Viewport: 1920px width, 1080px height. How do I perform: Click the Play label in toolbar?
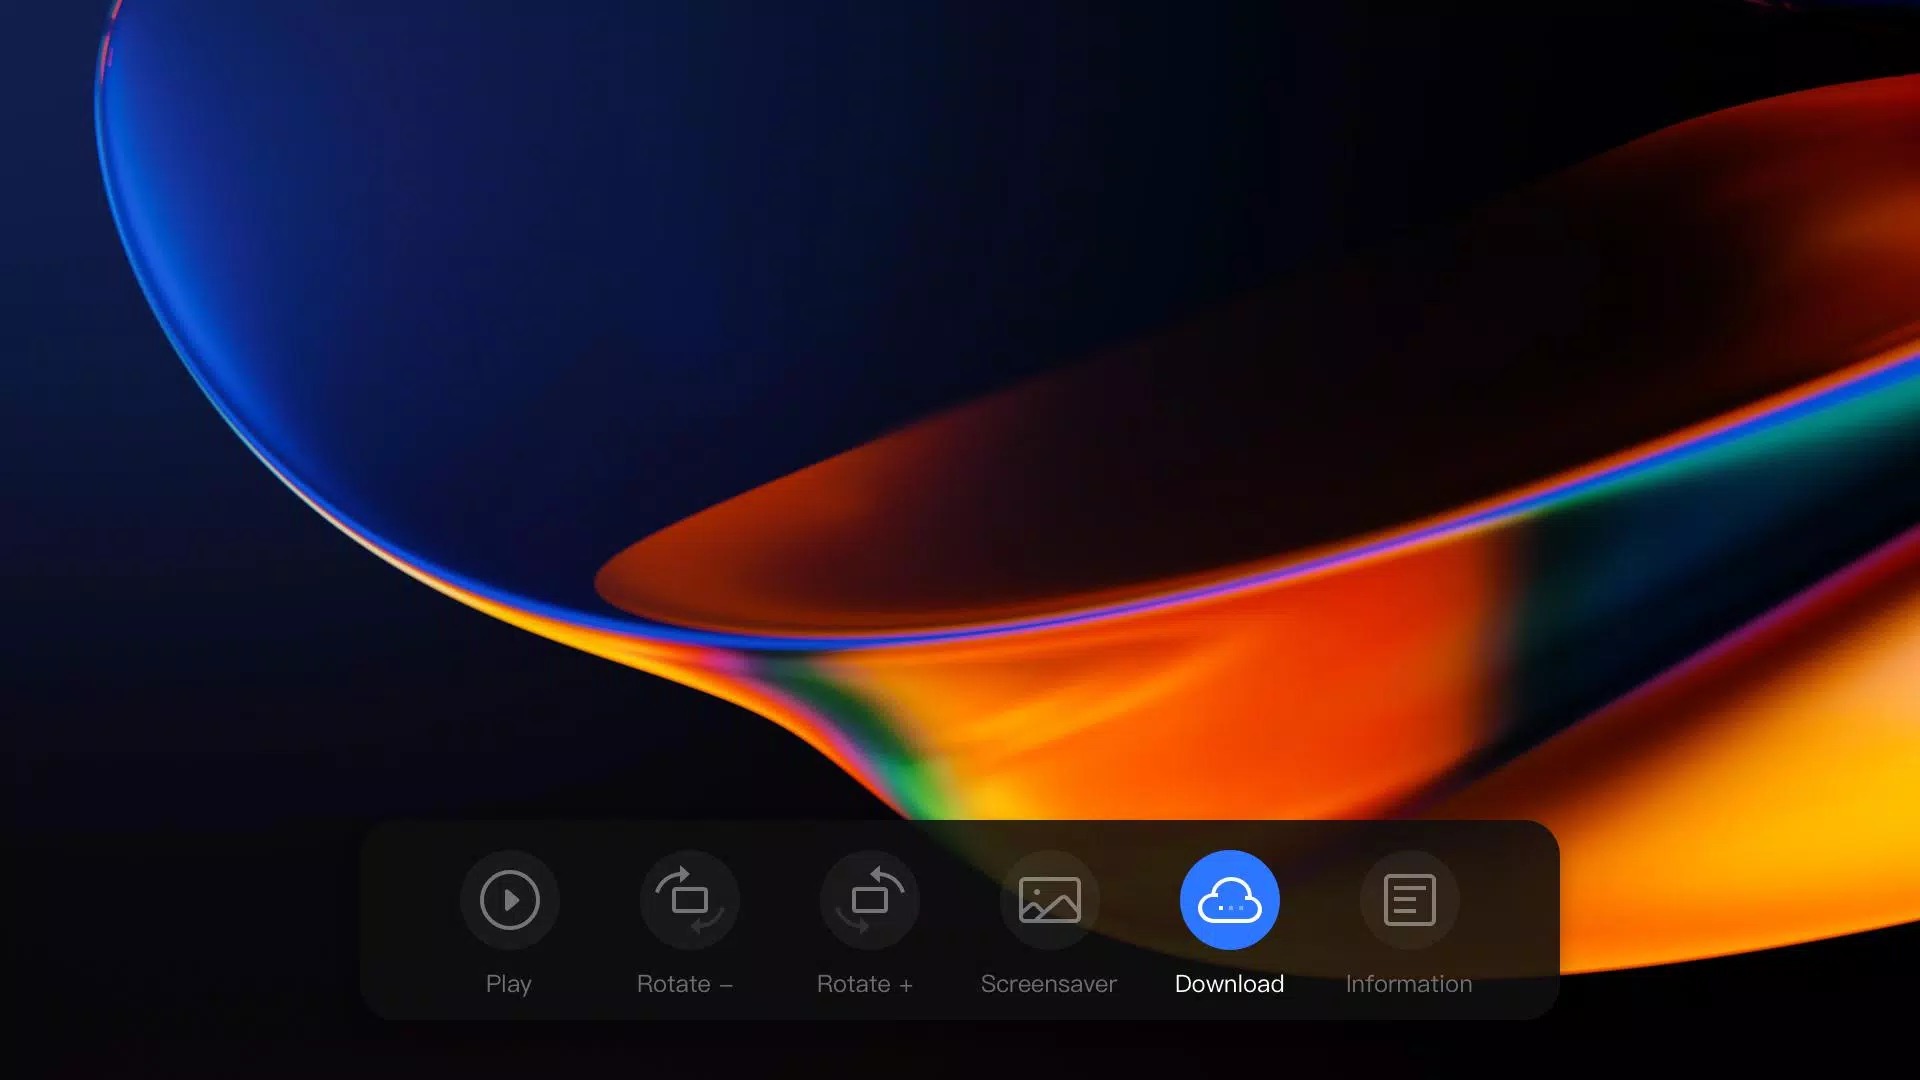click(508, 982)
